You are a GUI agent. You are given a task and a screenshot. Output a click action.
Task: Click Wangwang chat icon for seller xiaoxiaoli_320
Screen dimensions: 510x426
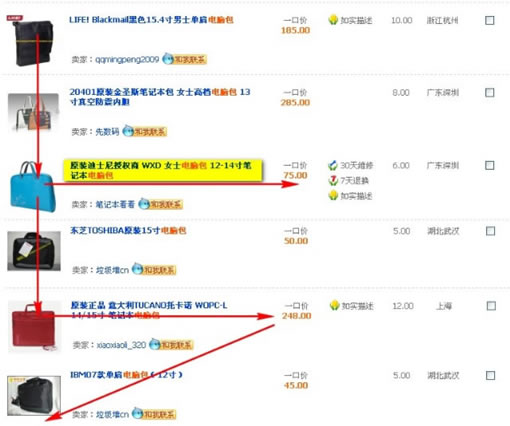click(x=171, y=344)
